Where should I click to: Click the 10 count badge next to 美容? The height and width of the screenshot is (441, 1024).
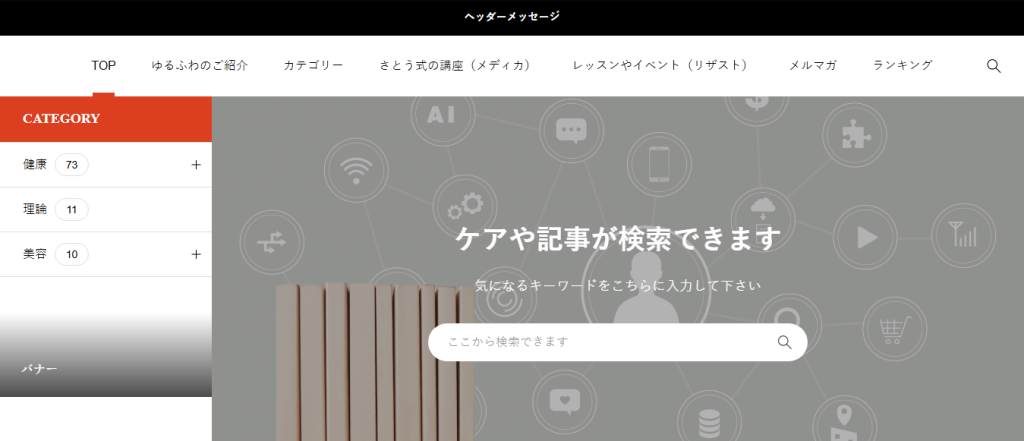click(x=72, y=255)
